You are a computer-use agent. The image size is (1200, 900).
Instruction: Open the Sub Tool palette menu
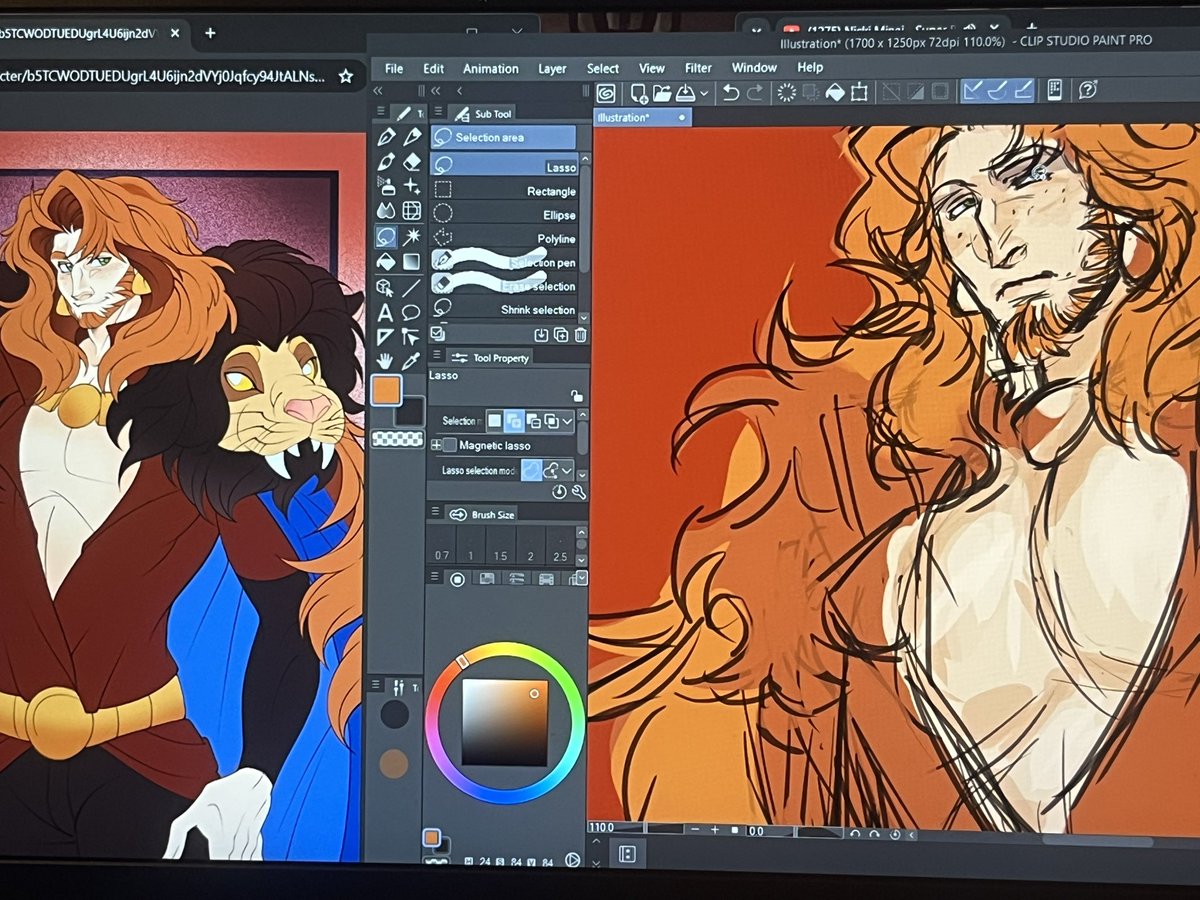[x=438, y=111]
